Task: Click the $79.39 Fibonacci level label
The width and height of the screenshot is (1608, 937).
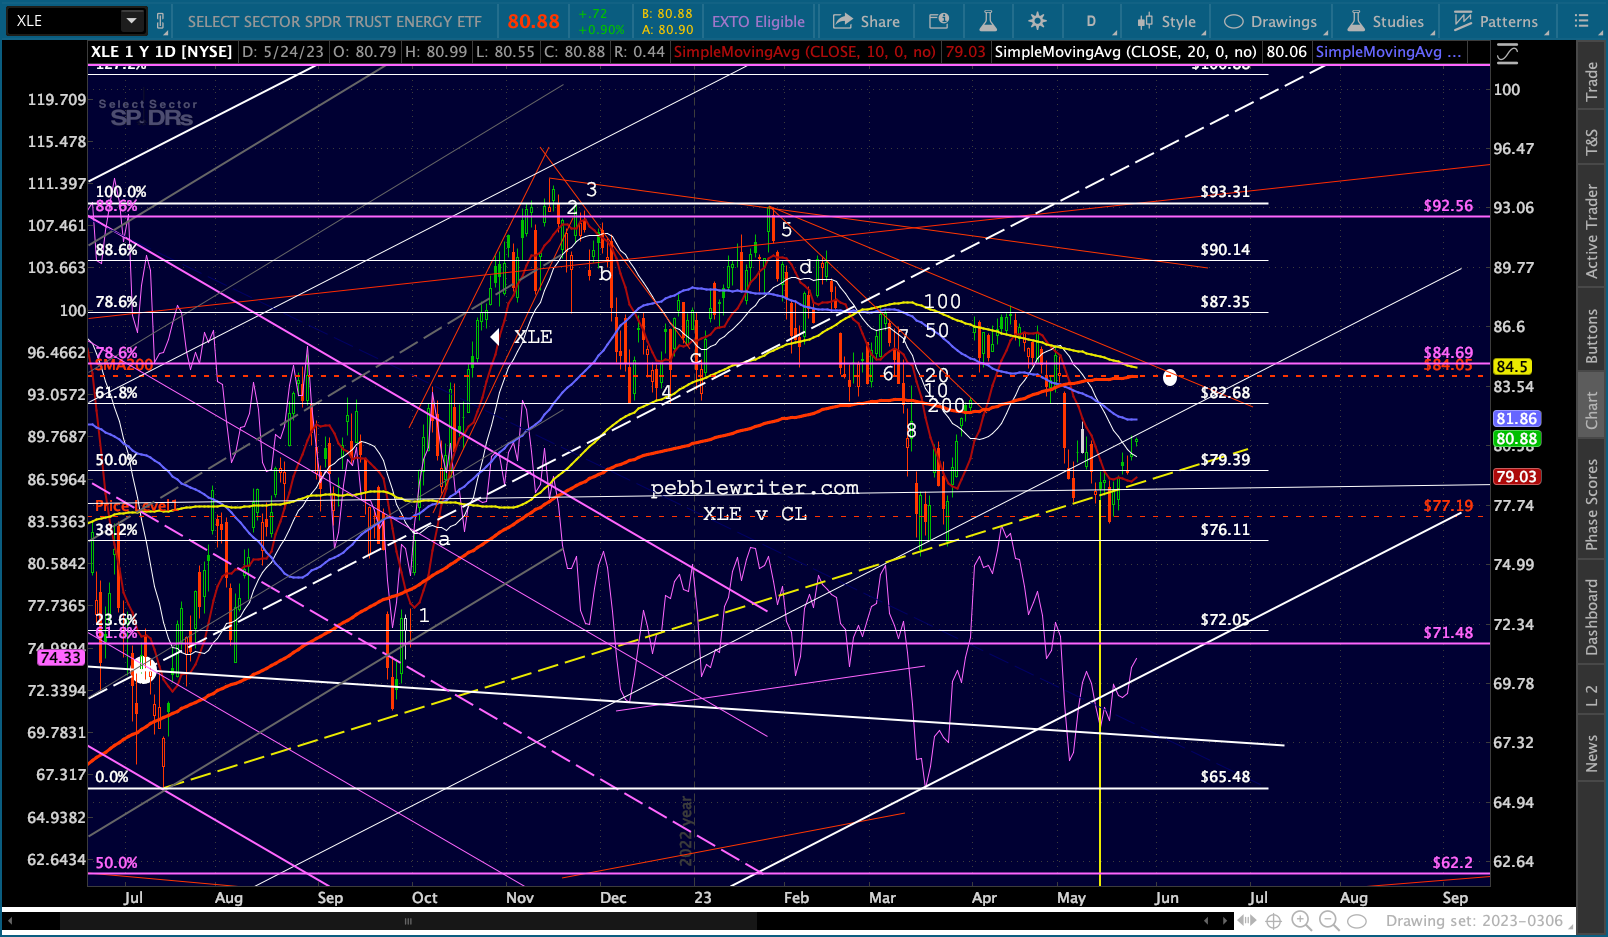Action: [x=1225, y=460]
